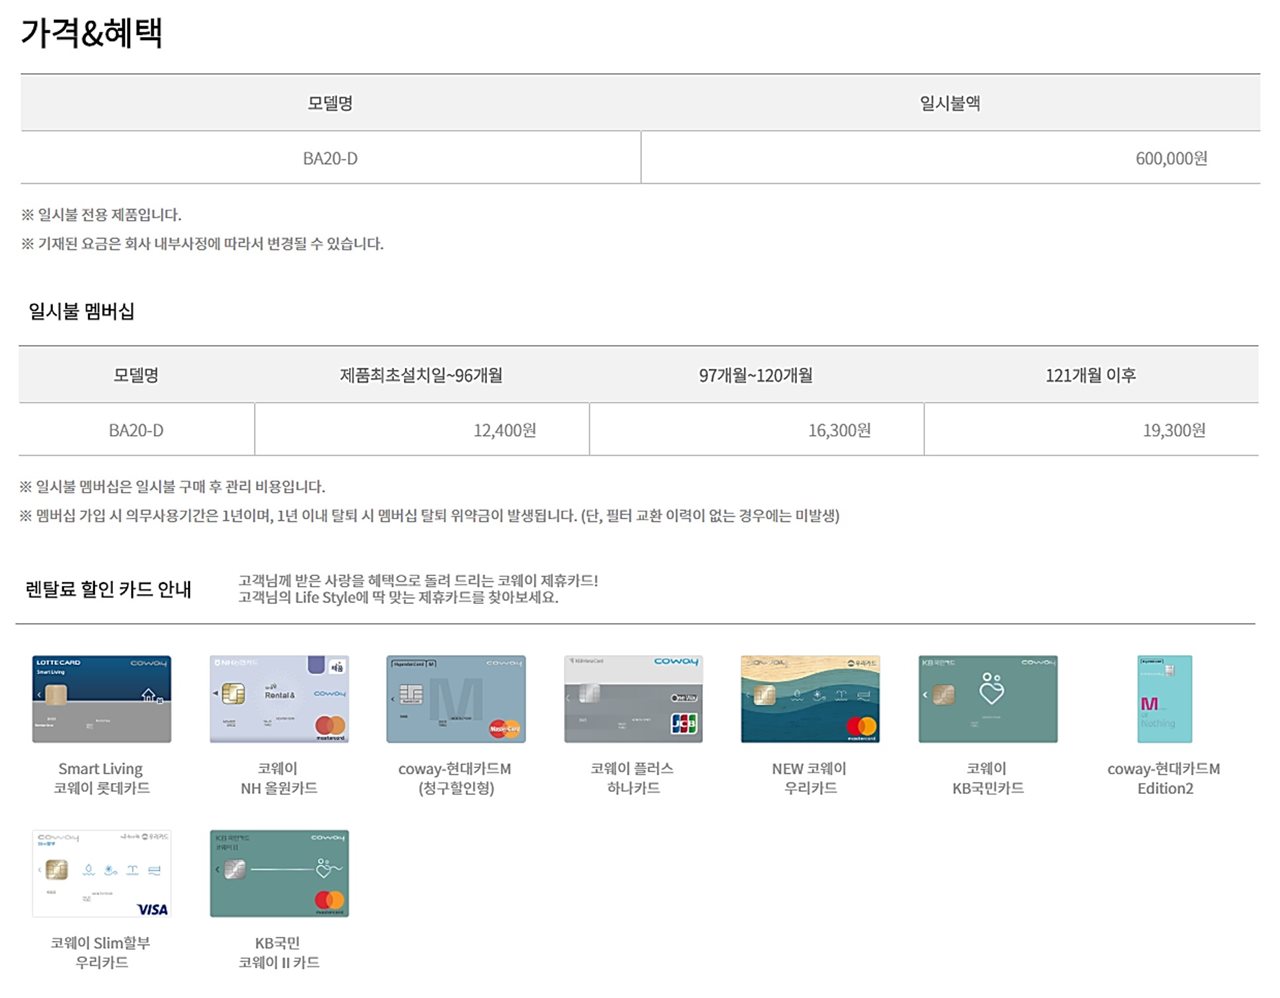The image size is (1280, 998).
Task: Select the 코웨이 Slim할부 우리카드 image
Action: (101, 873)
